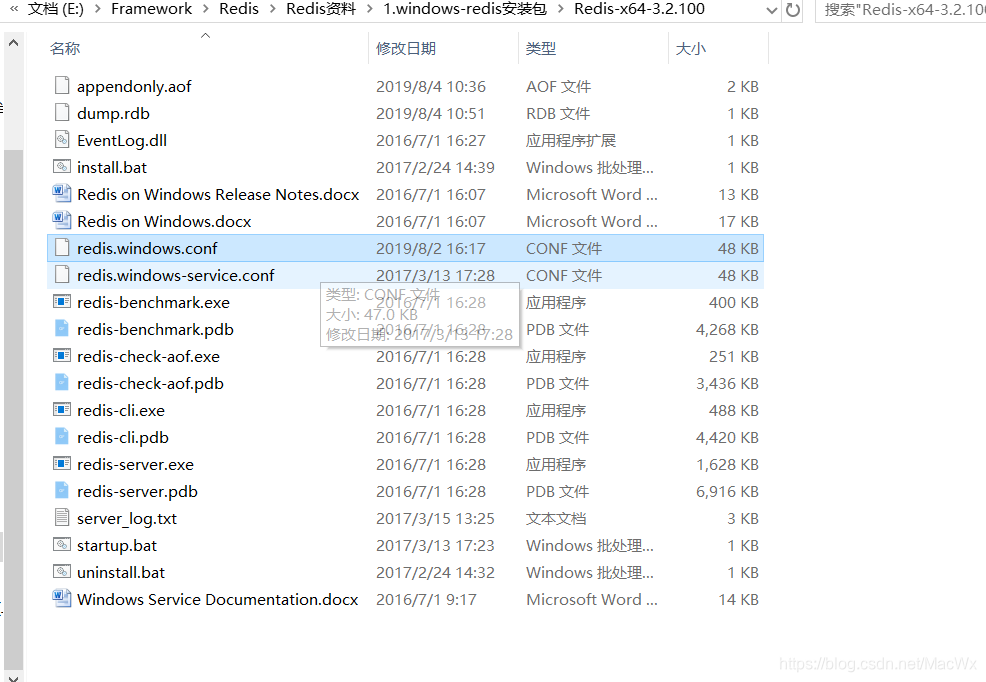Expand chevron after 文档 (E:) in breadcrumb

pos(97,9)
